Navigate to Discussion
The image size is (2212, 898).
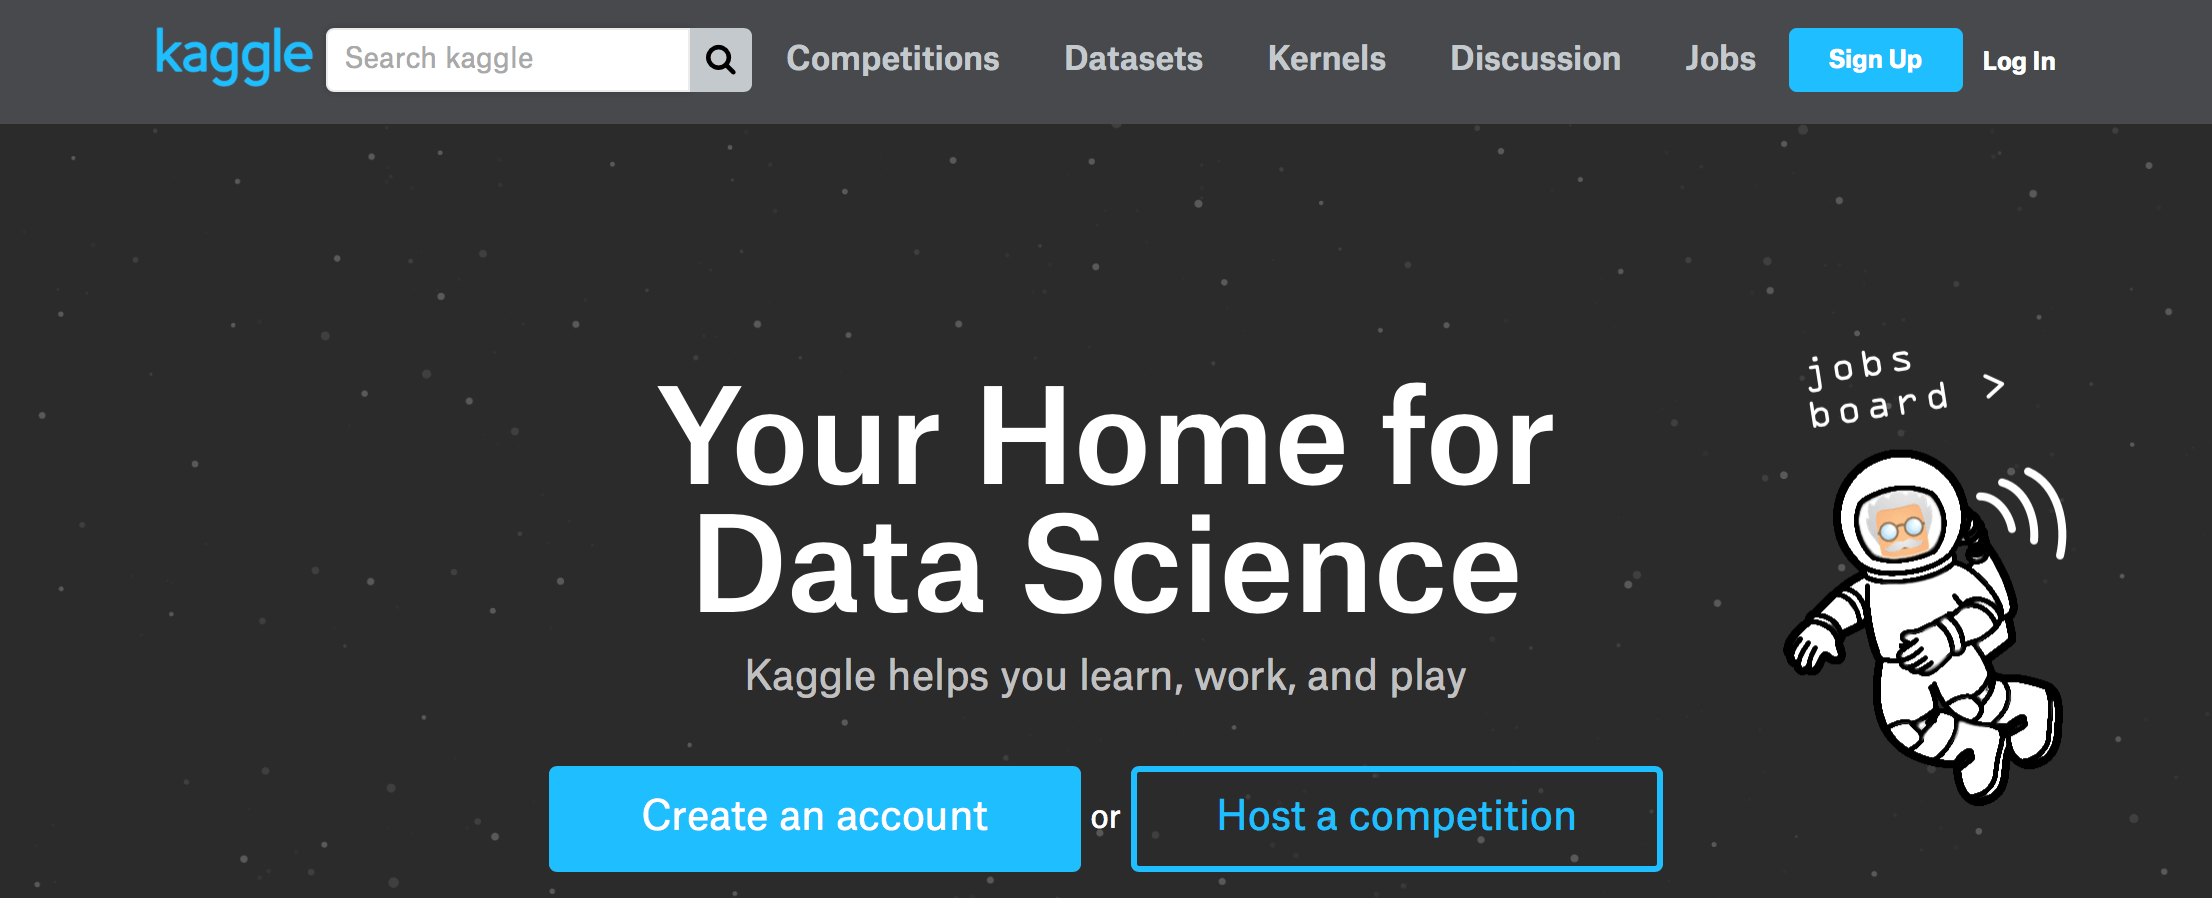[1535, 59]
